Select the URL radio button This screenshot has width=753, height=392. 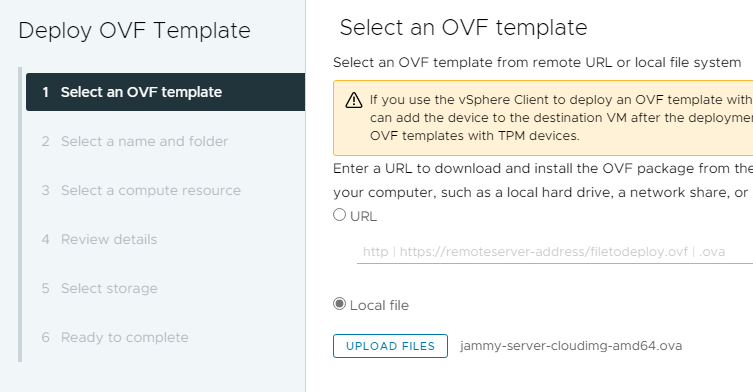coord(340,215)
